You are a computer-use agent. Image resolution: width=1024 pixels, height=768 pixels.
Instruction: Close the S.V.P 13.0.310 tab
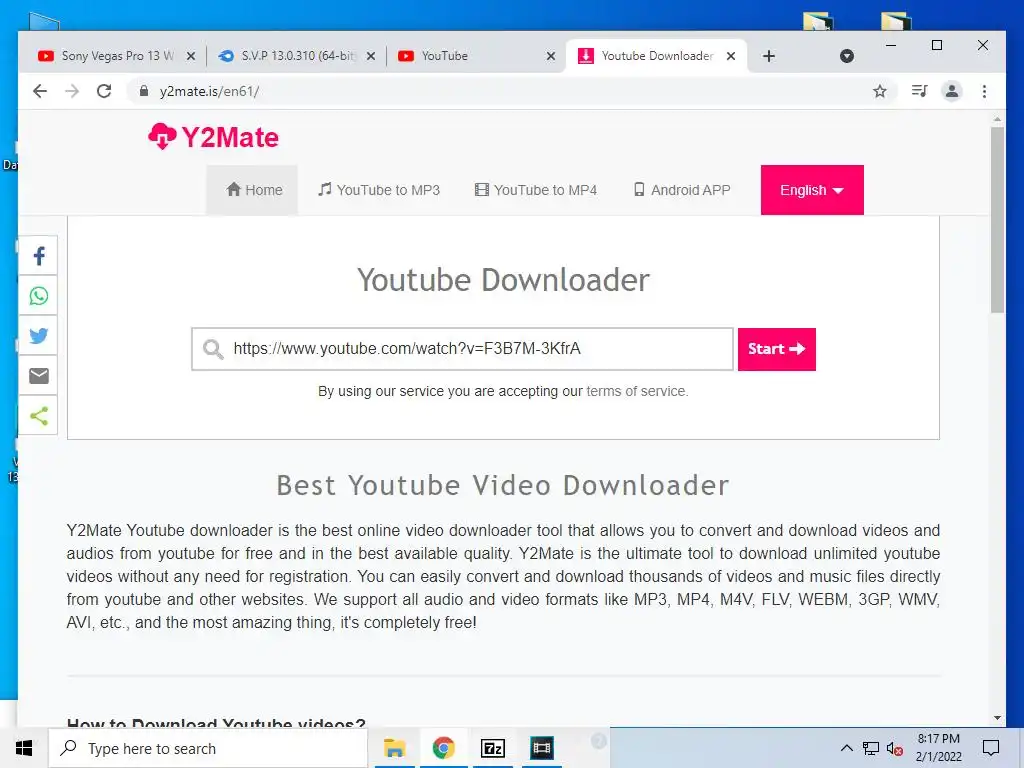[371, 56]
